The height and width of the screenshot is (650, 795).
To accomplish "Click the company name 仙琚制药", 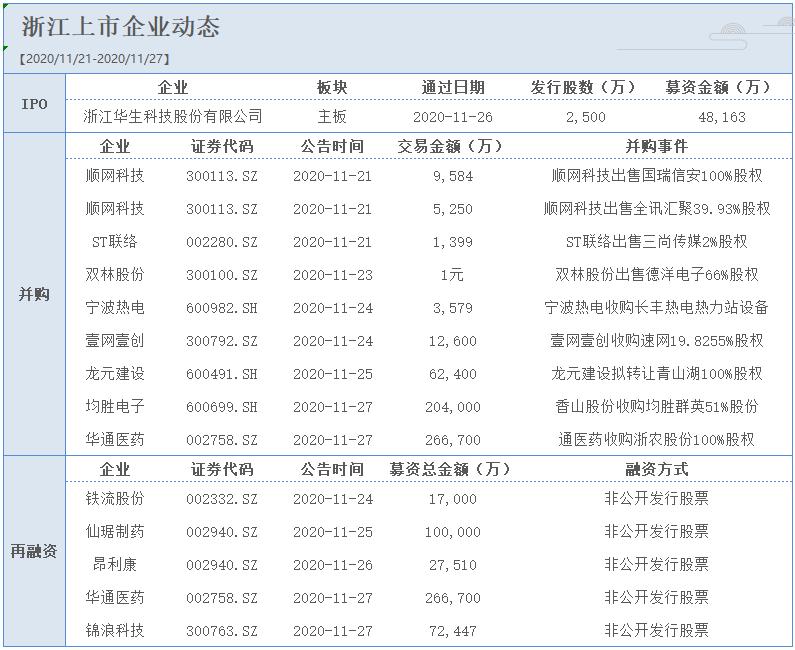I will (x=115, y=531).
